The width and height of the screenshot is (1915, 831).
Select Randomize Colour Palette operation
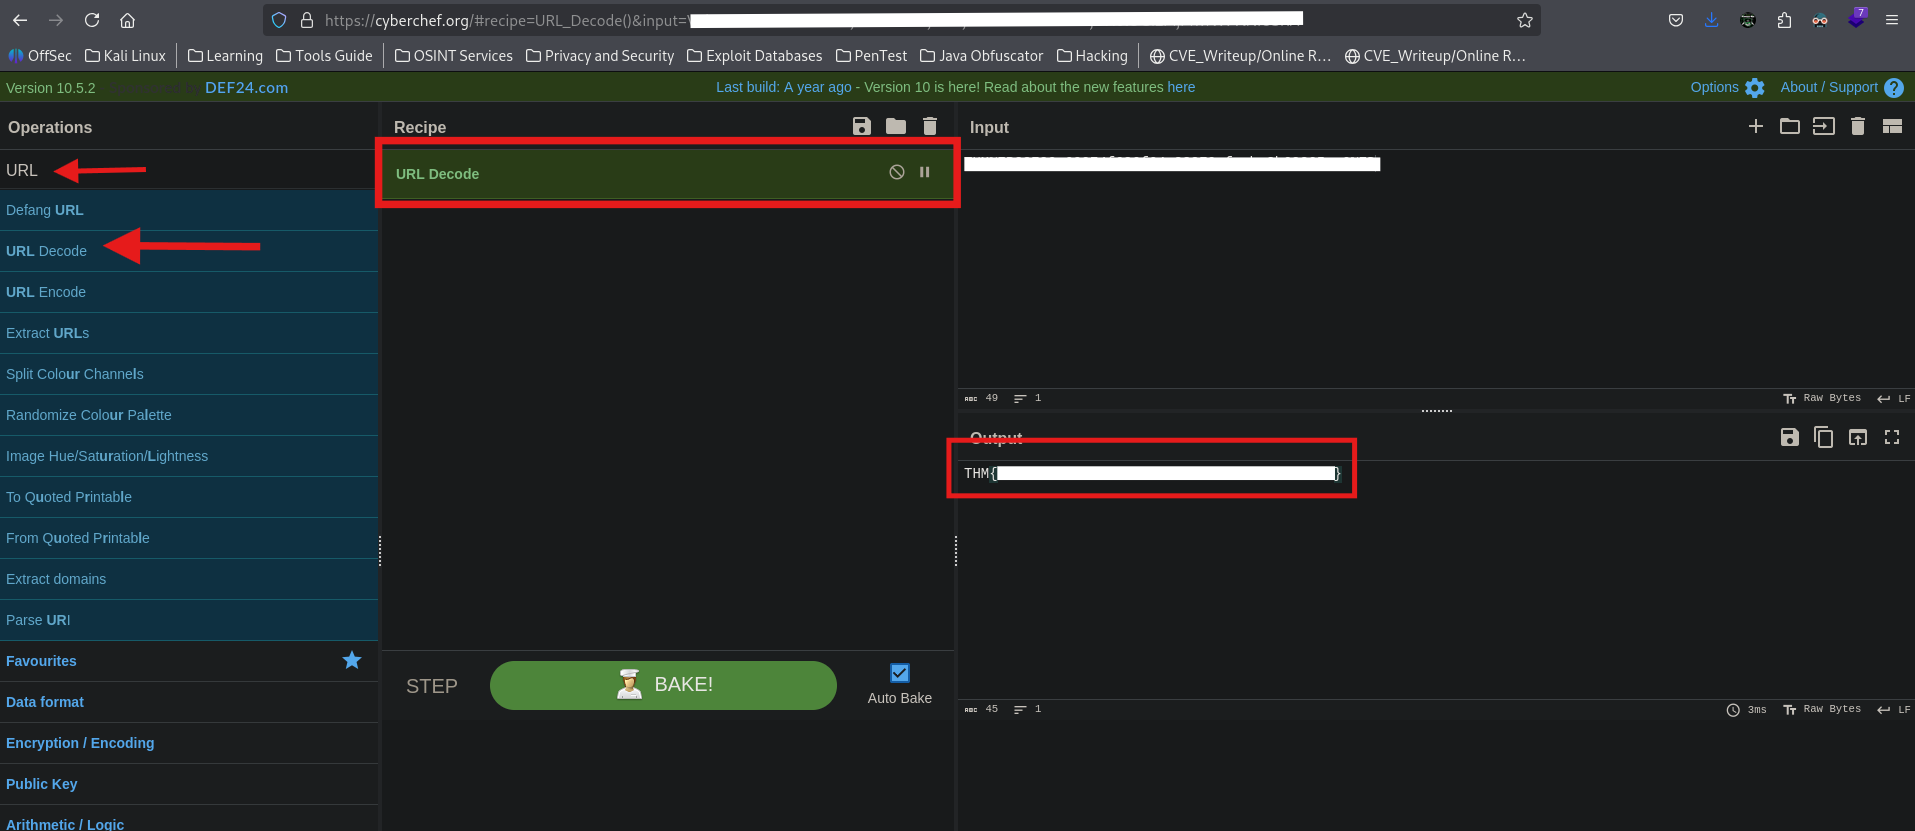189,415
